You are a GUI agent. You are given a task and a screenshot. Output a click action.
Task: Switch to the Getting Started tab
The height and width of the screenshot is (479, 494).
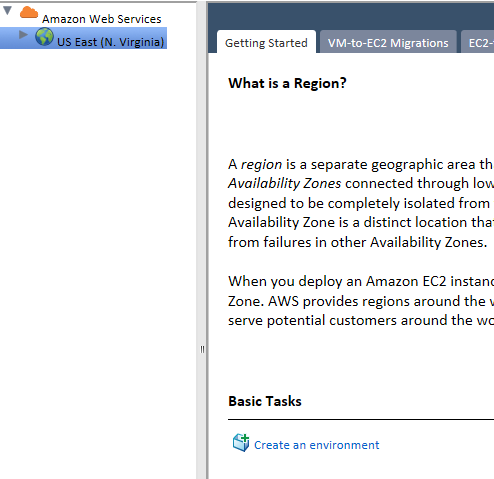coord(266,43)
